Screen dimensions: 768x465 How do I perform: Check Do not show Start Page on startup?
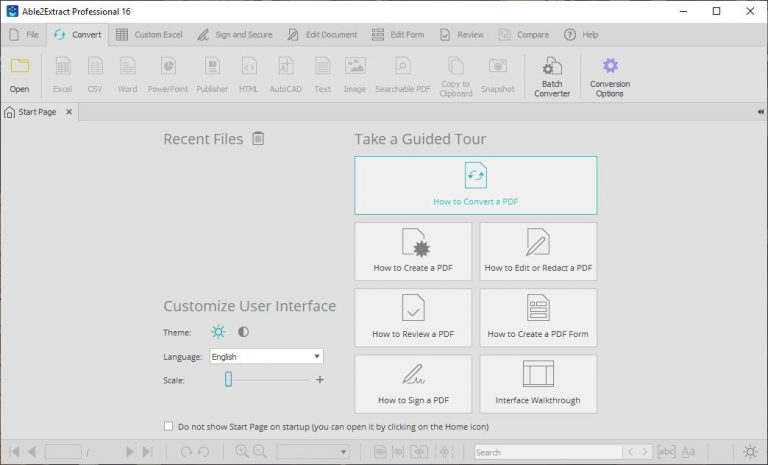coord(168,426)
